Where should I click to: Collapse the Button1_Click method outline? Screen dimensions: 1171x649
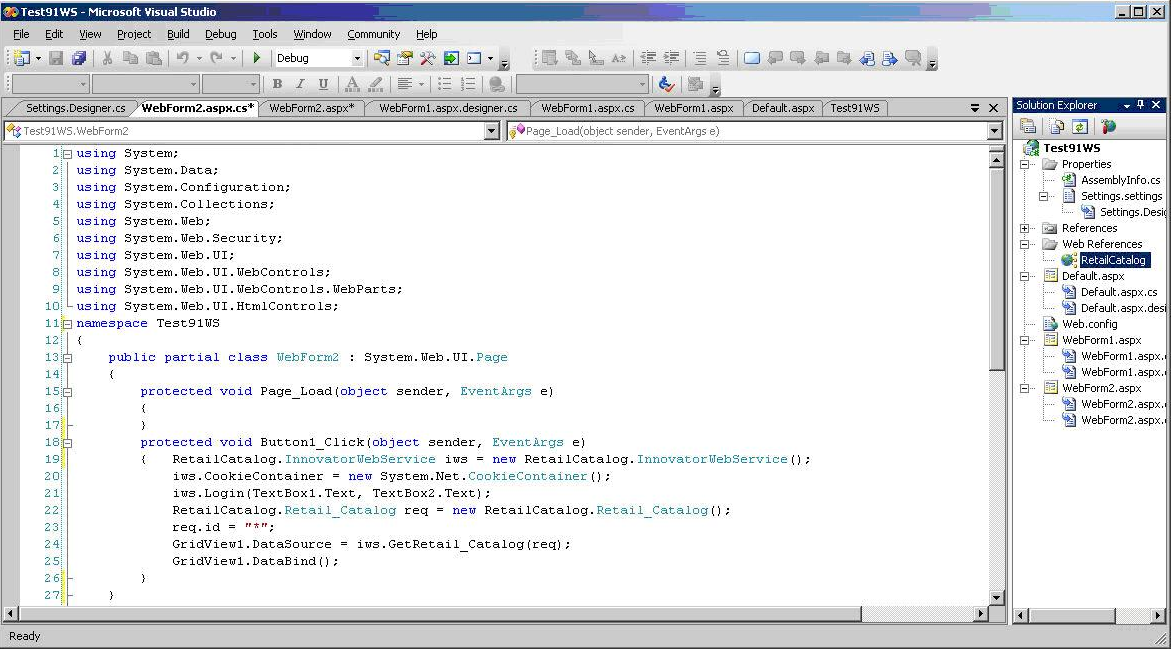tap(67, 443)
